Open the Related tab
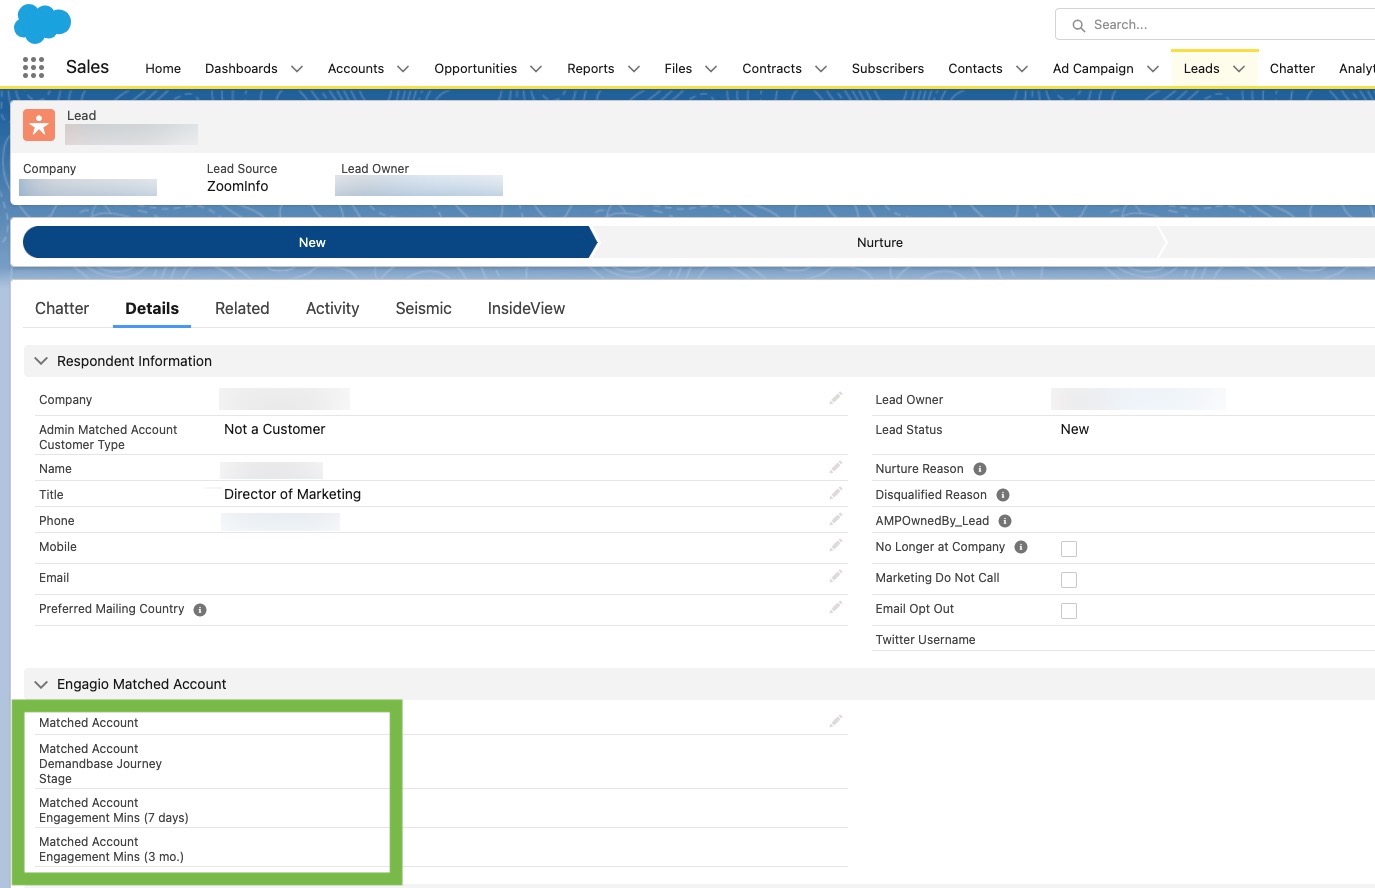Screen dimensions: 1375x888 [x=242, y=309]
